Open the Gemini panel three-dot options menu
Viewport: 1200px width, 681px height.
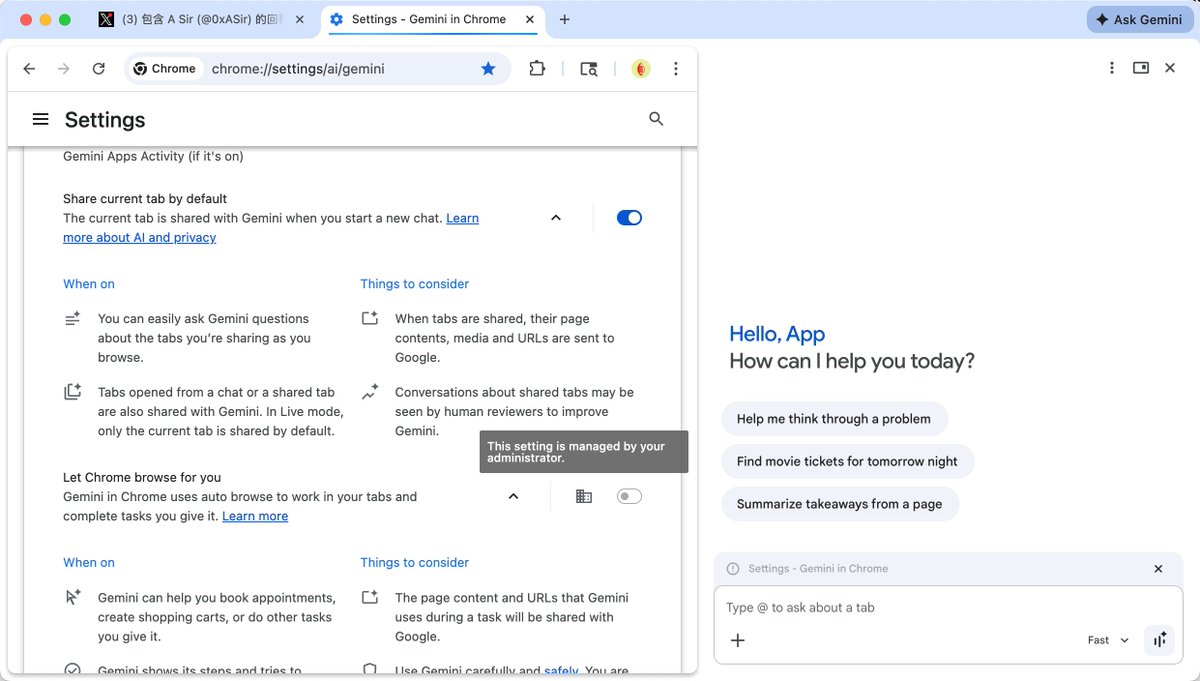[1112, 68]
